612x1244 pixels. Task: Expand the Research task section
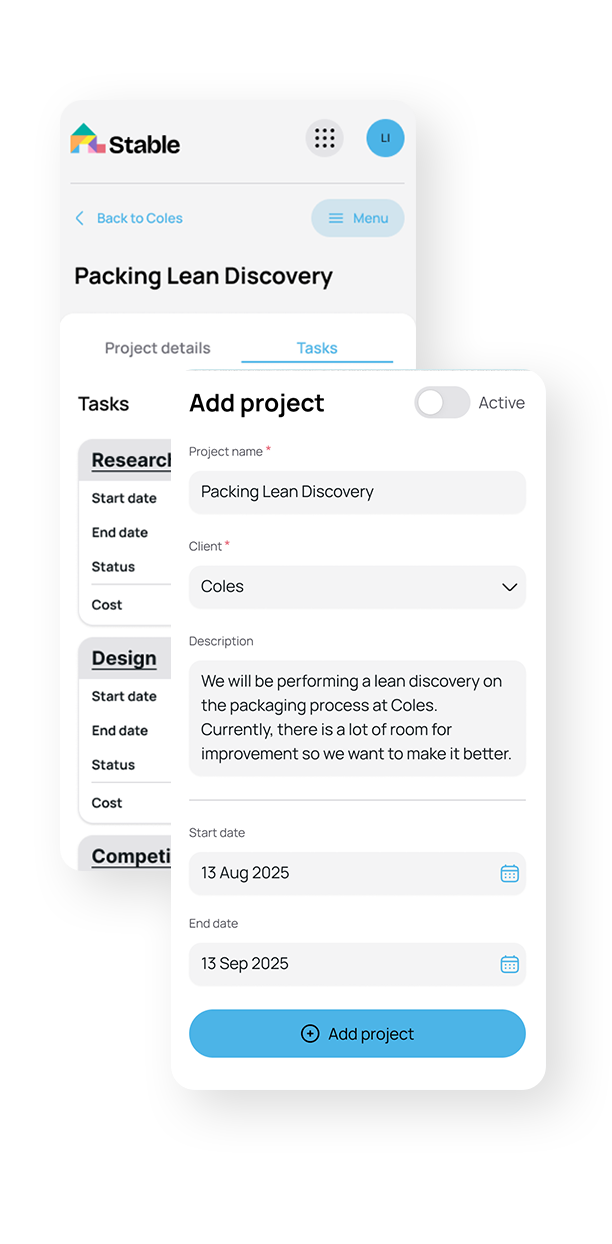[131, 459]
